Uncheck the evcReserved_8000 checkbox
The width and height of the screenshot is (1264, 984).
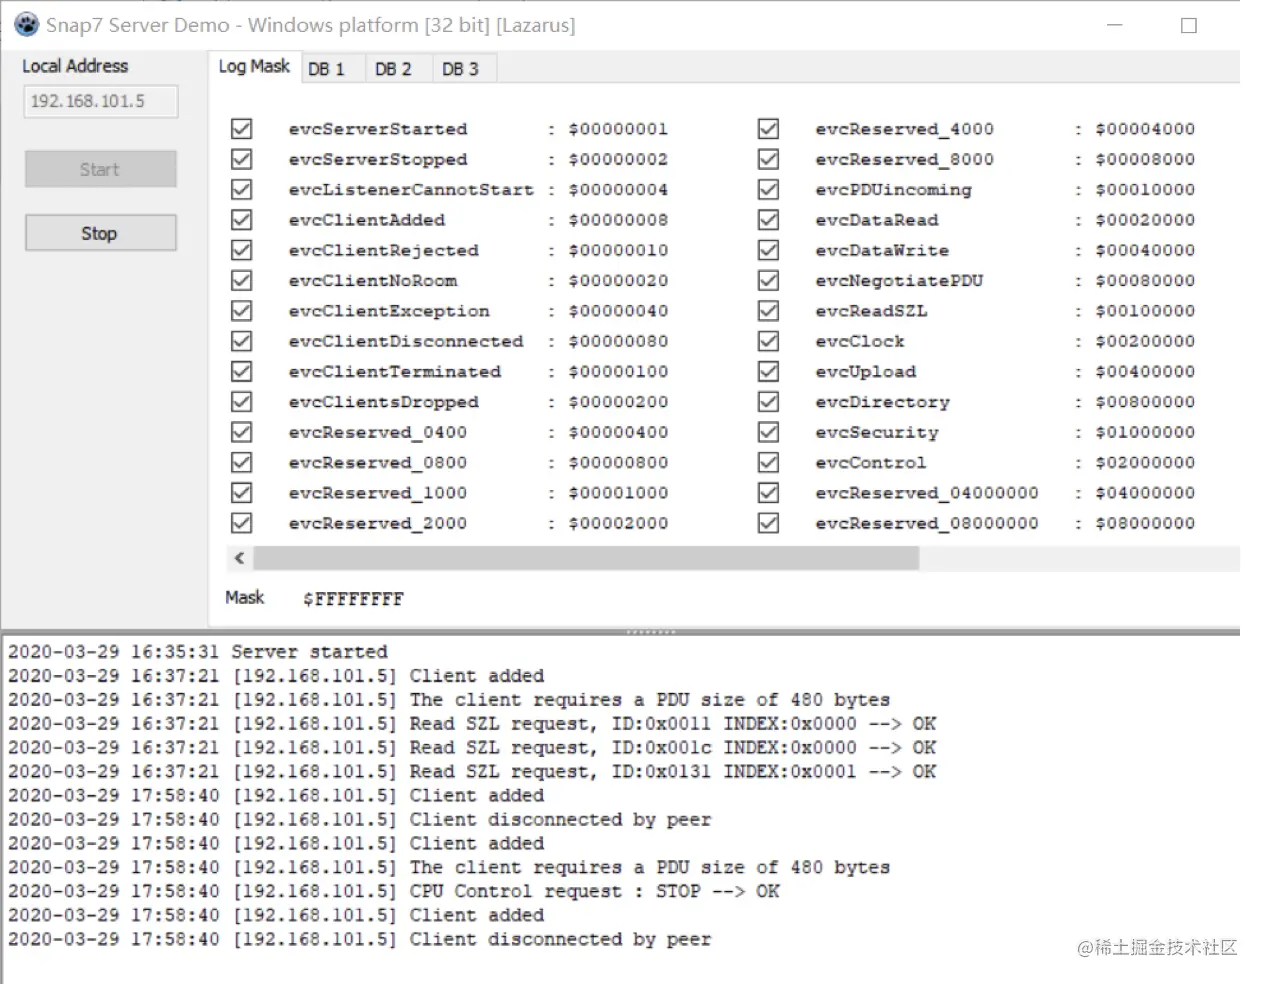click(x=768, y=159)
